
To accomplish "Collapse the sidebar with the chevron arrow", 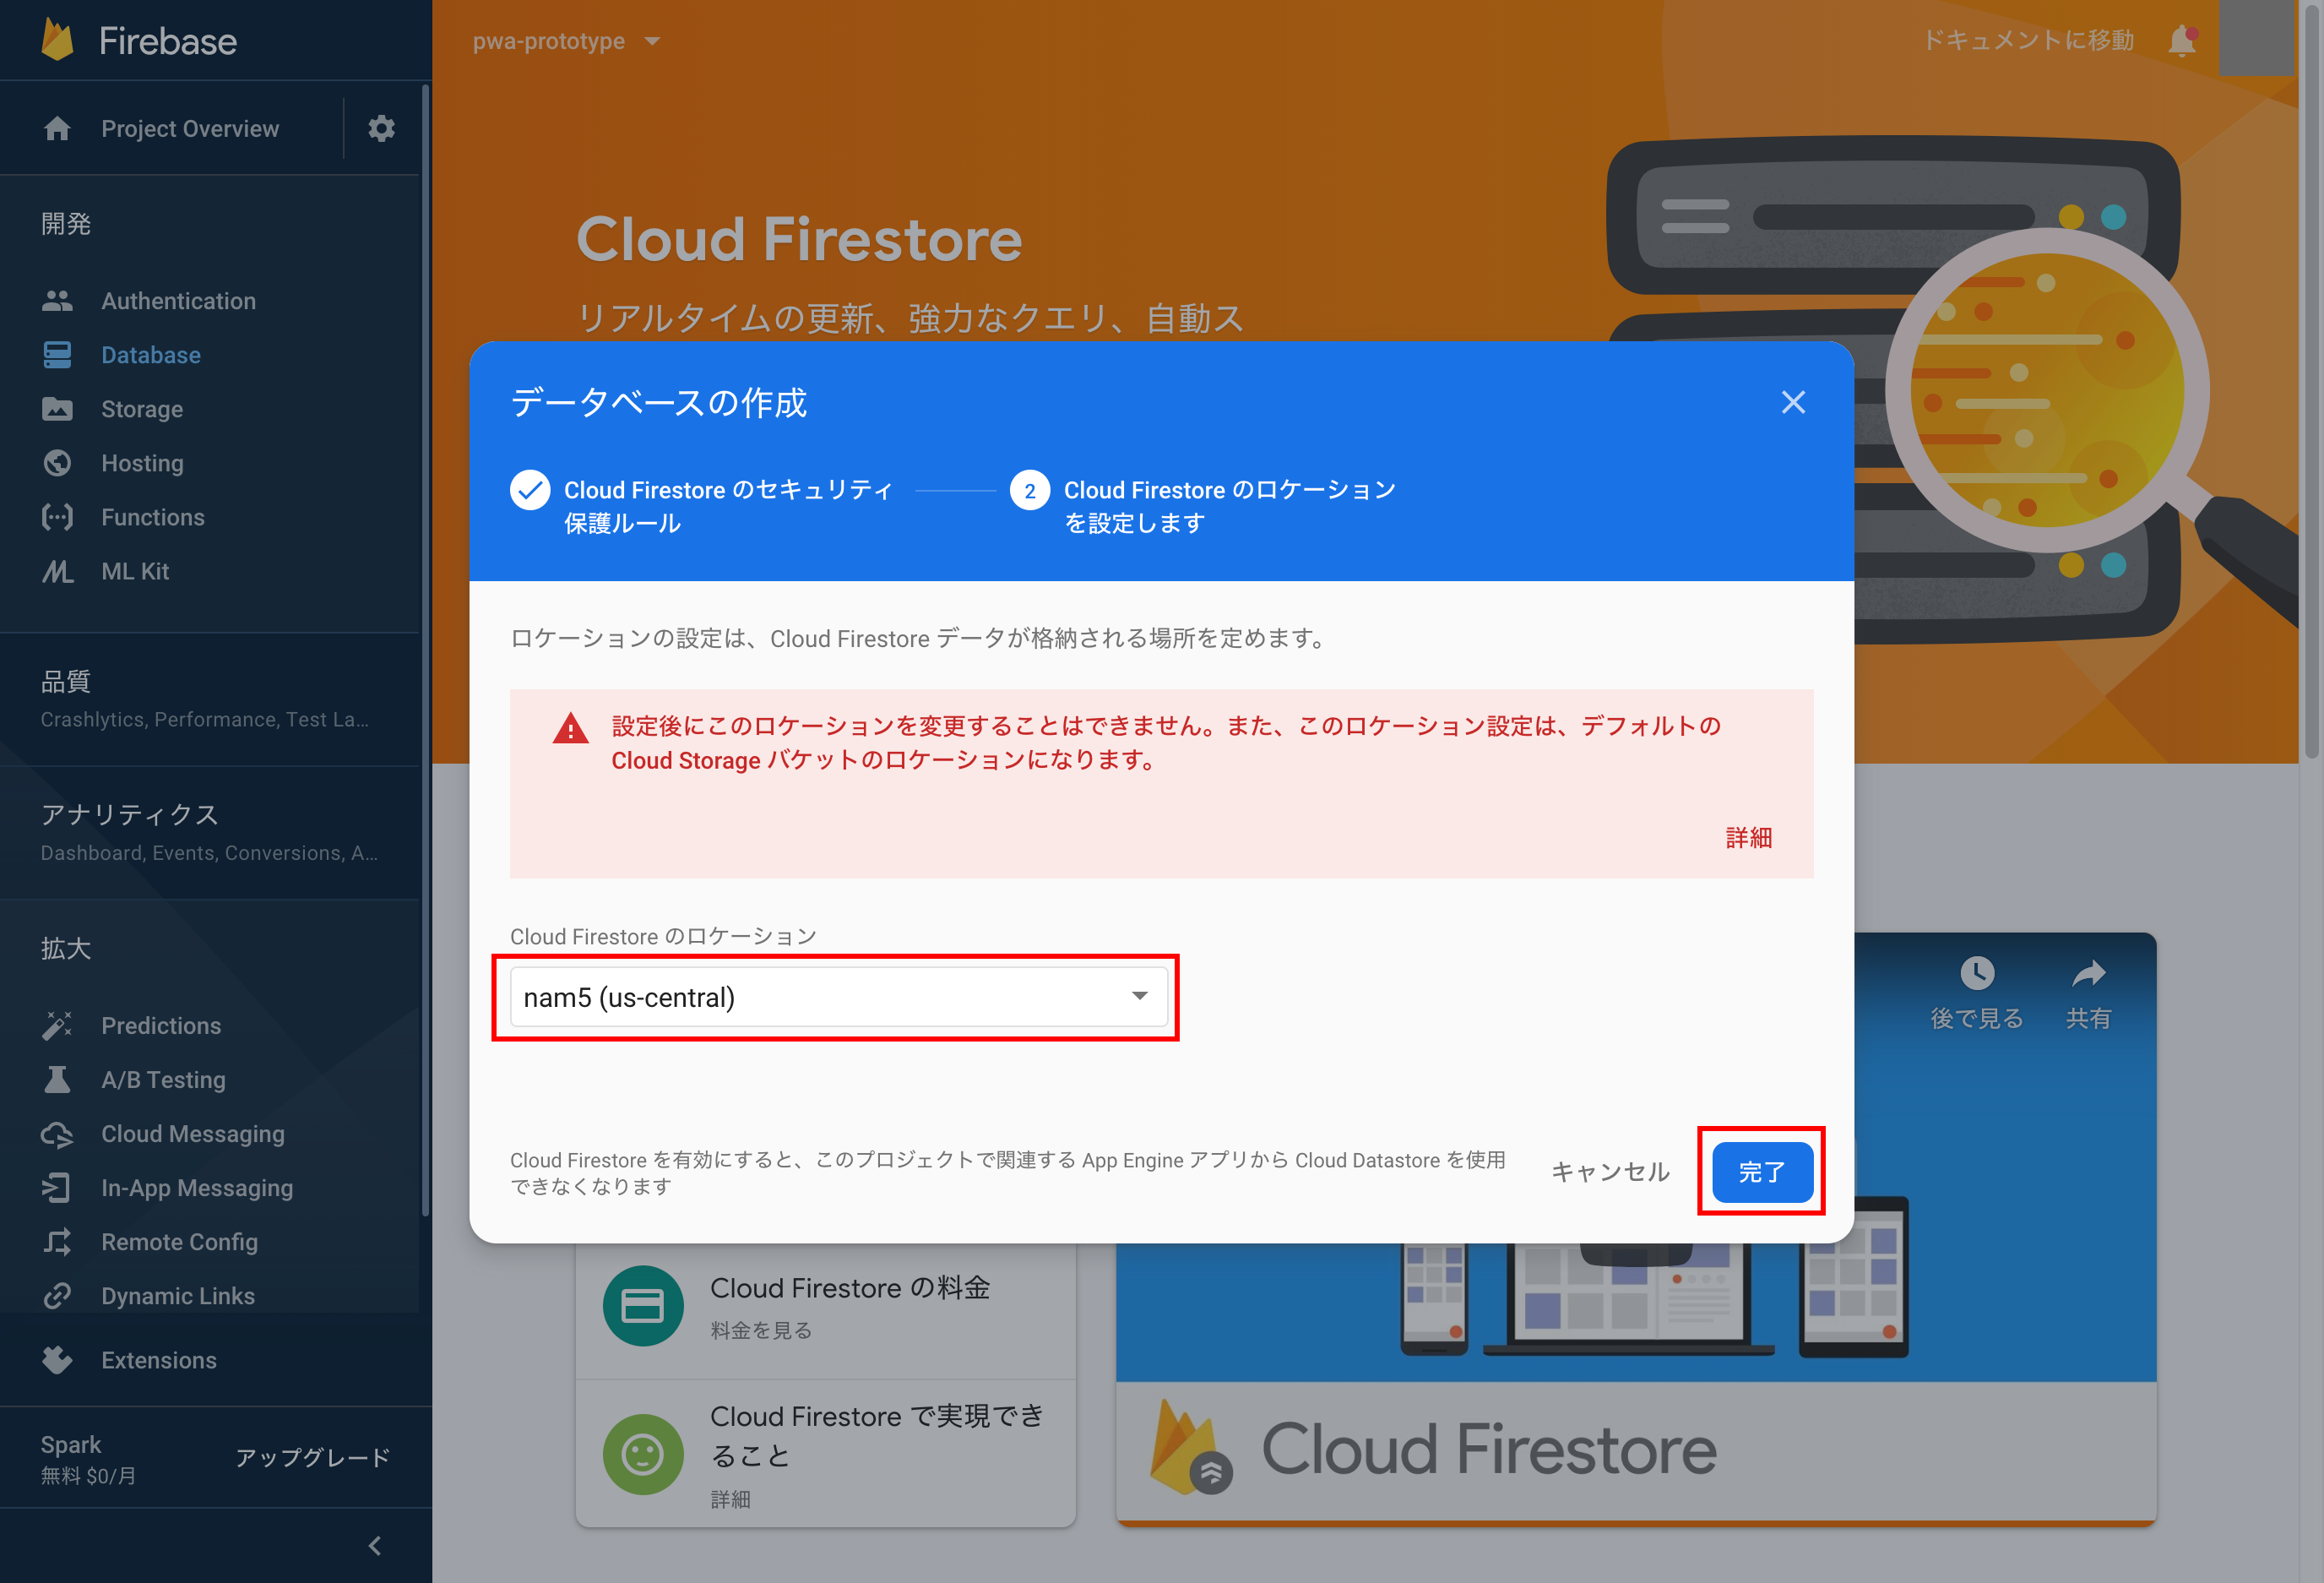I will click(374, 1545).
